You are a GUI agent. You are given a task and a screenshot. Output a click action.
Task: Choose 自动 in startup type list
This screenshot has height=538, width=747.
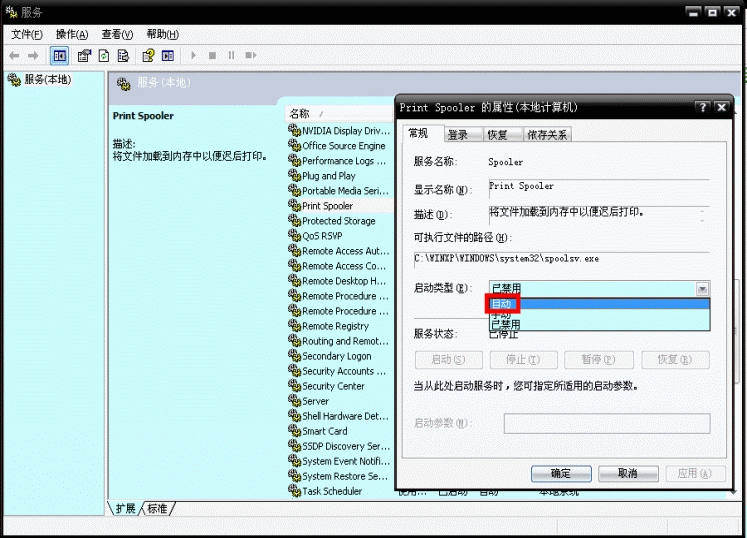[x=599, y=304]
